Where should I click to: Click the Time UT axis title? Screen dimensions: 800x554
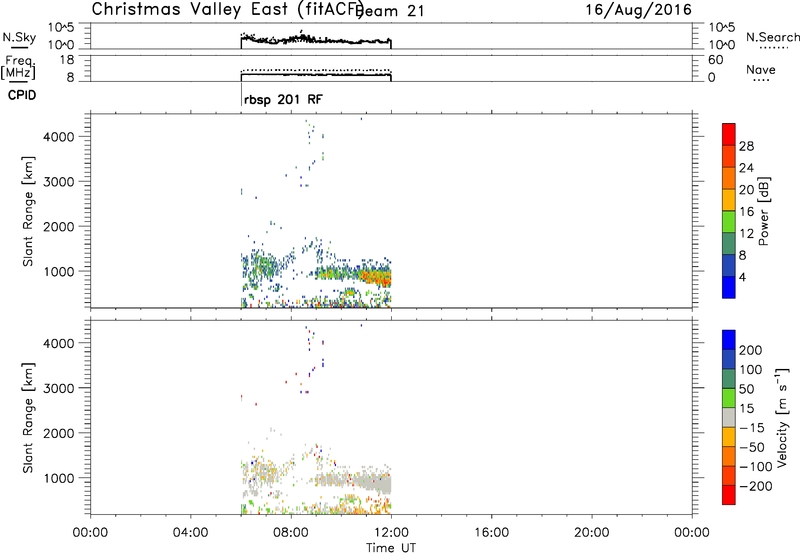(391, 548)
